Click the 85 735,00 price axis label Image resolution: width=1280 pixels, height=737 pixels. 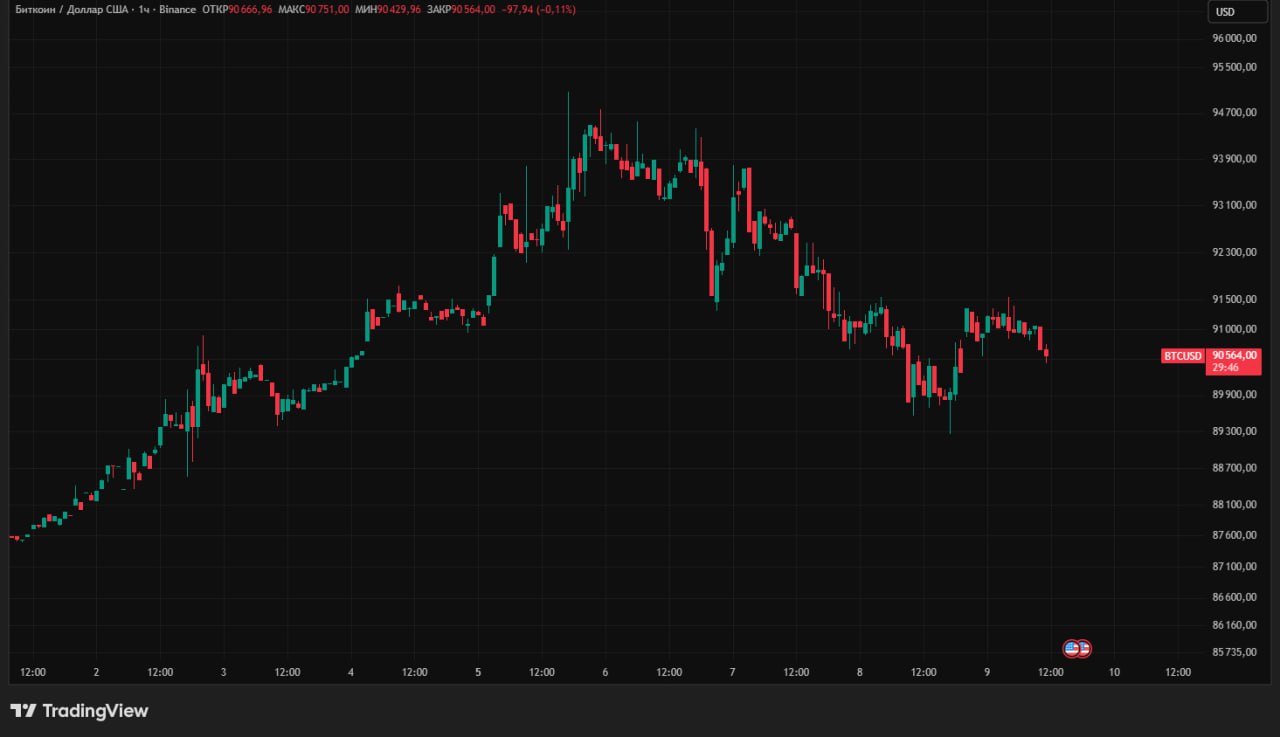tap(1234, 652)
